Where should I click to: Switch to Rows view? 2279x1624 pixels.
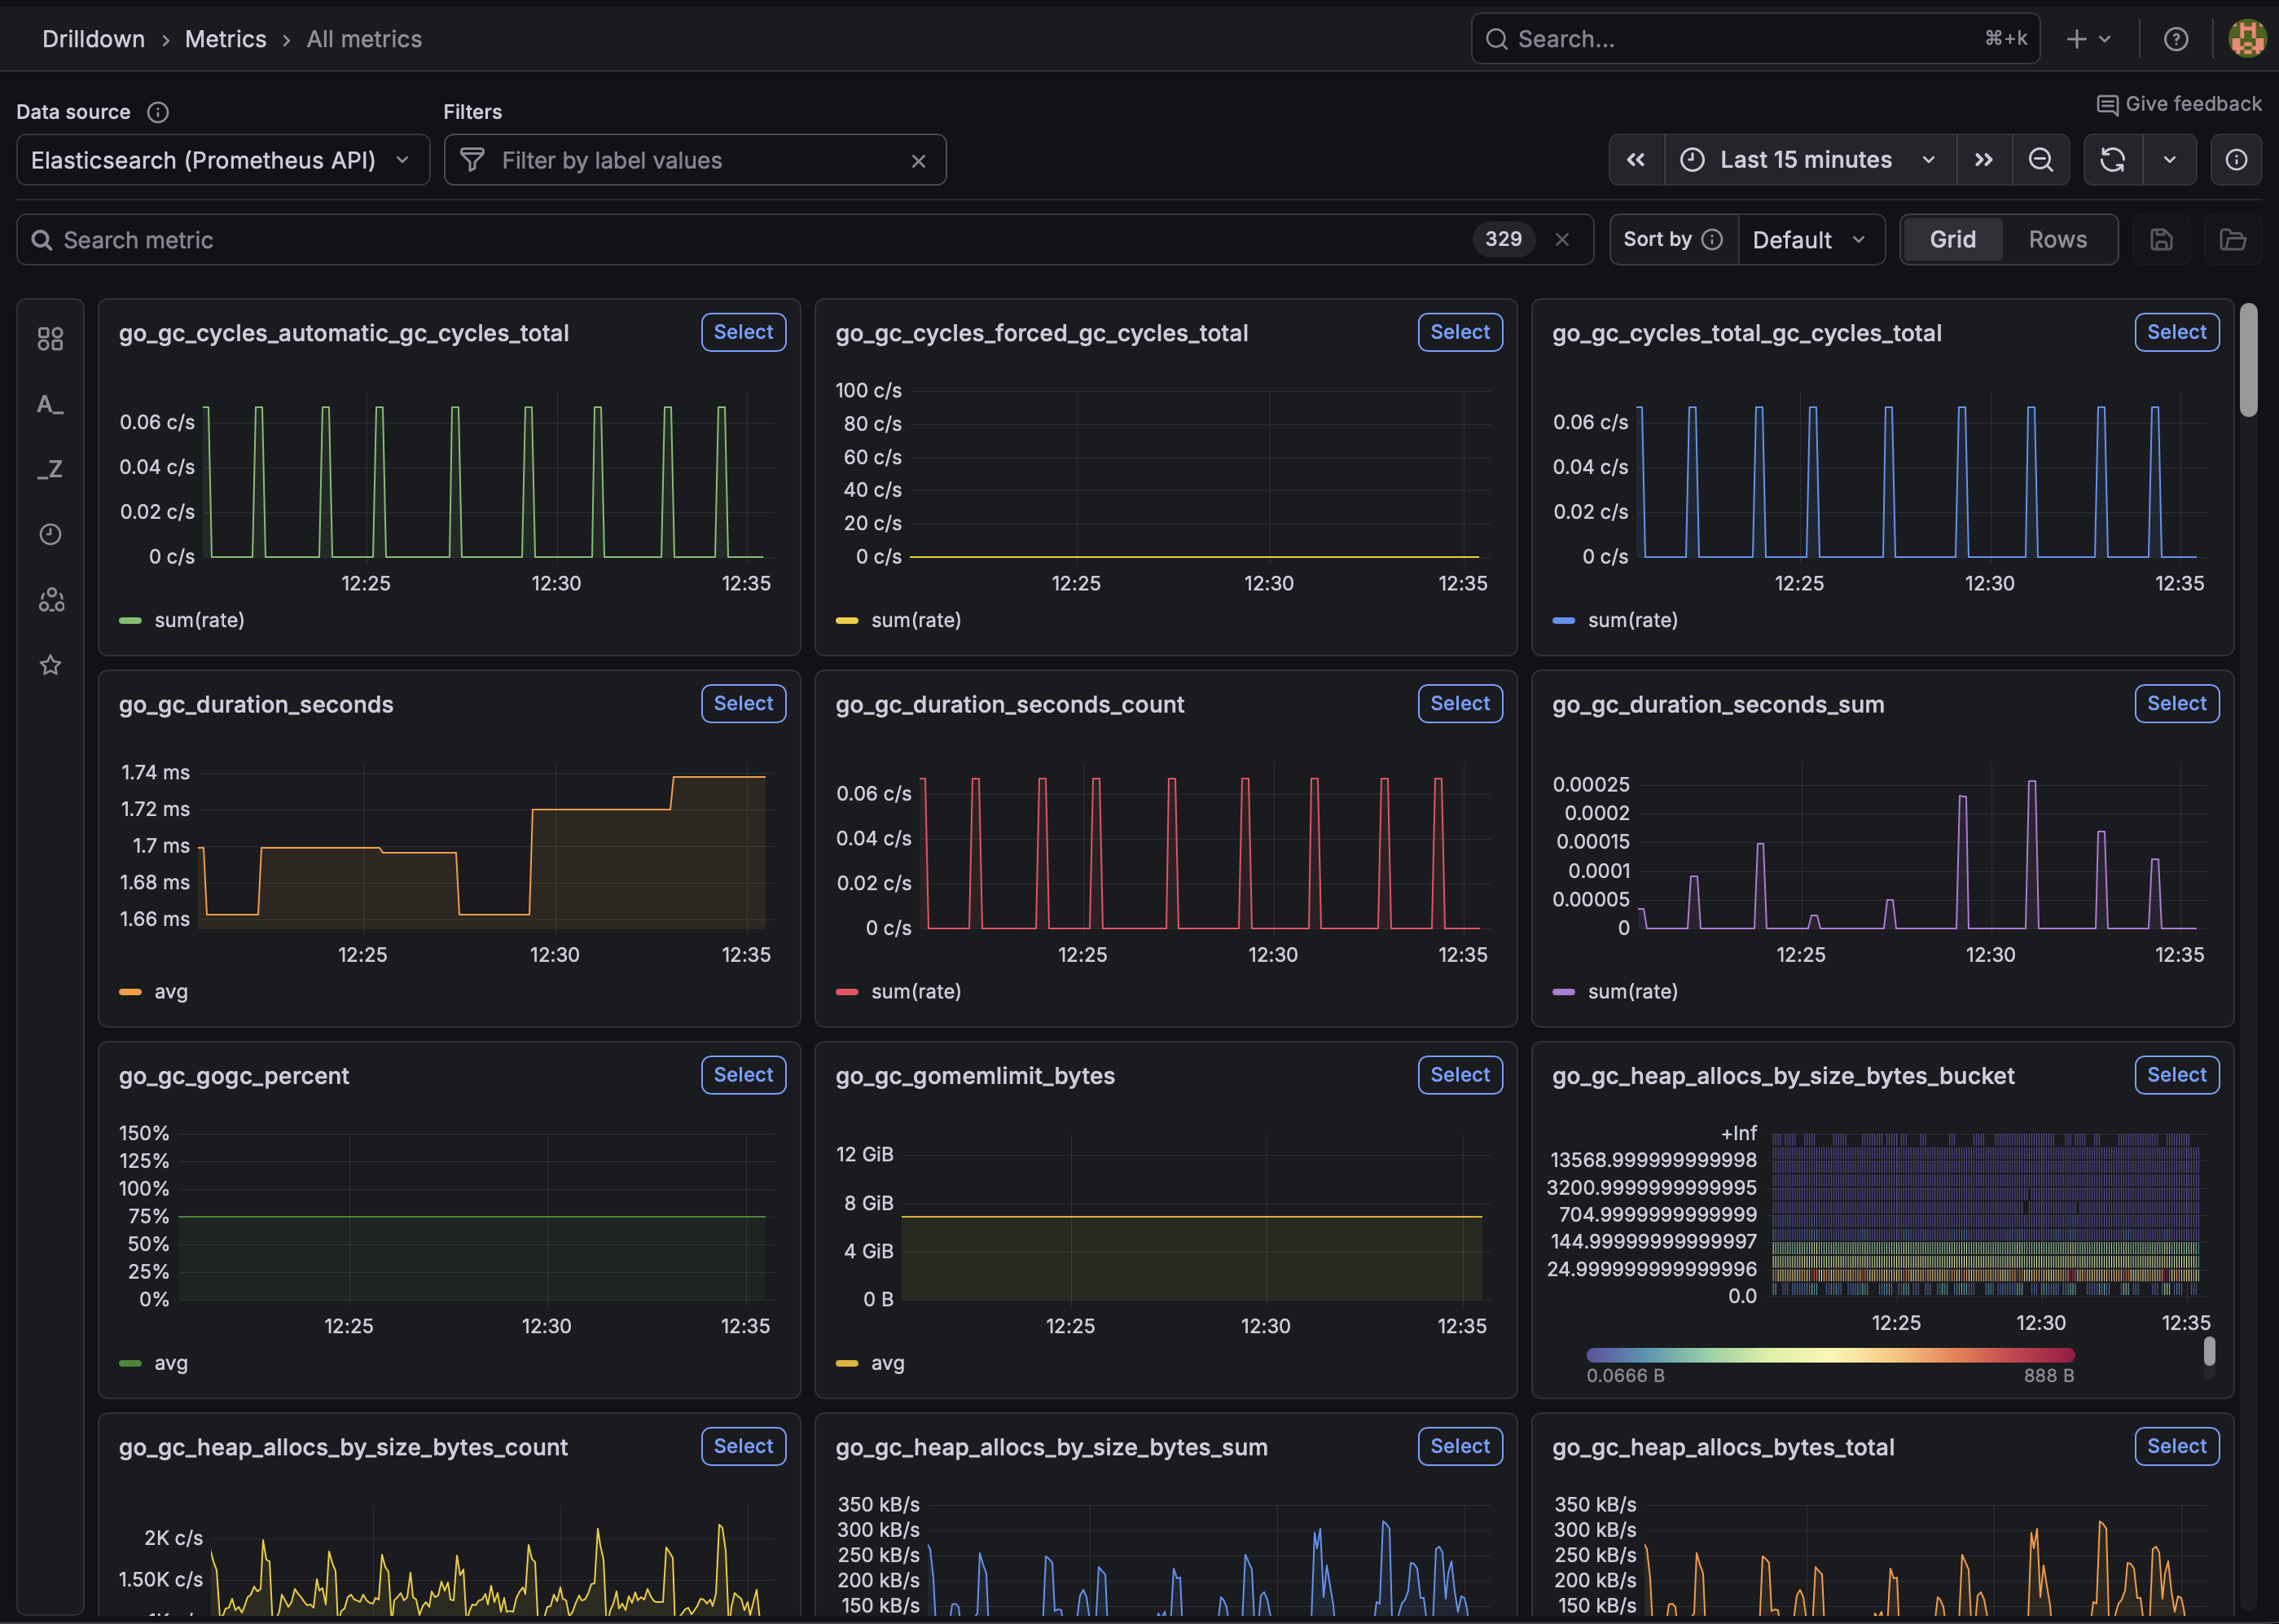[2057, 239]
